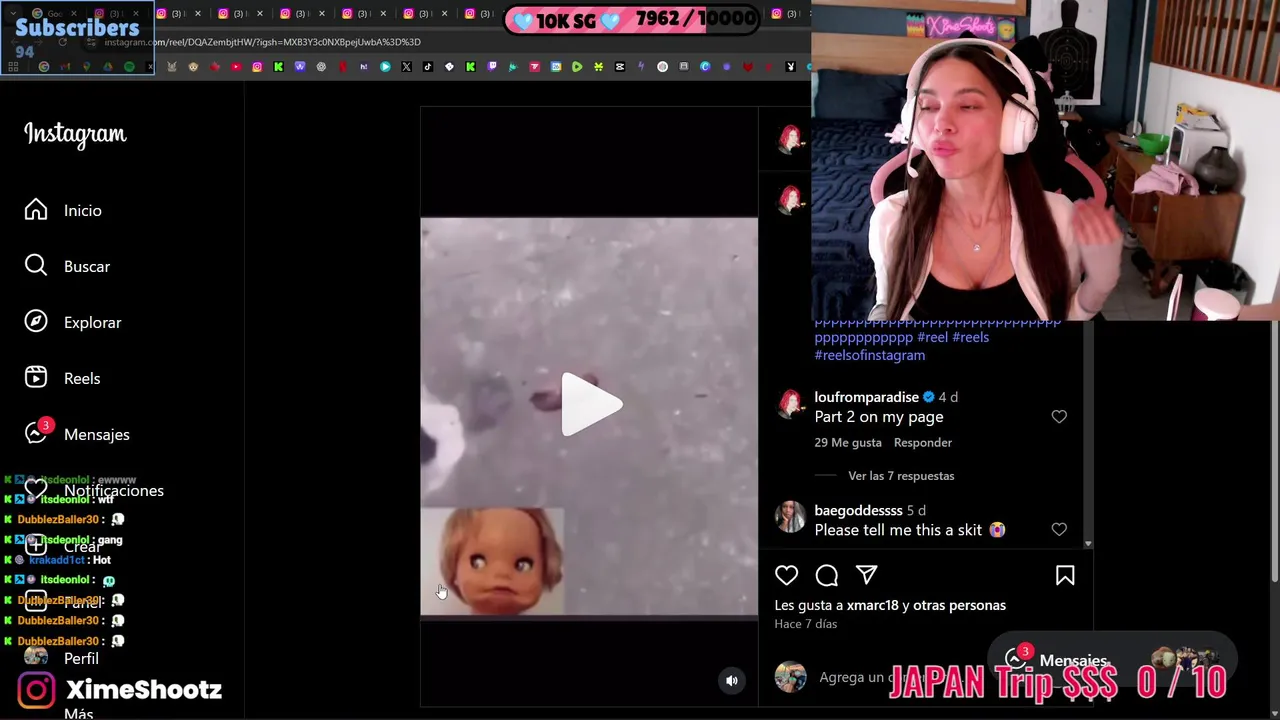Screen dimensions: 1280x720
Task: Open Instagram bookmark in bookmarks bar
Action: (x=257, y=67)
